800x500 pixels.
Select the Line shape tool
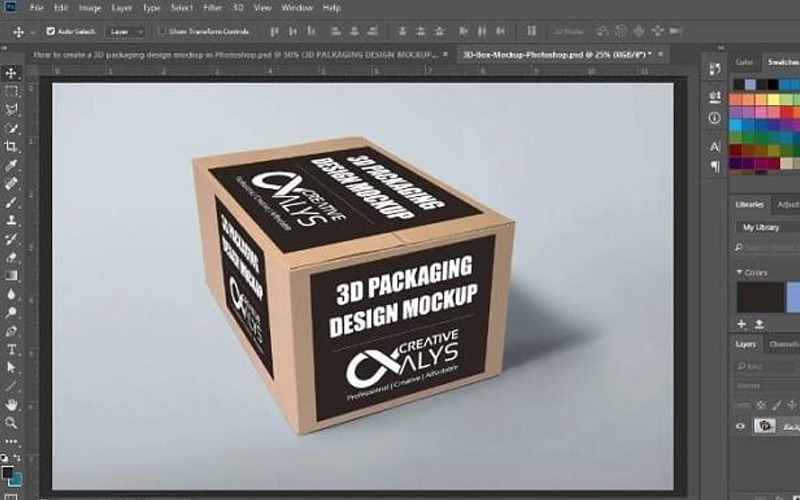point(11,386)
